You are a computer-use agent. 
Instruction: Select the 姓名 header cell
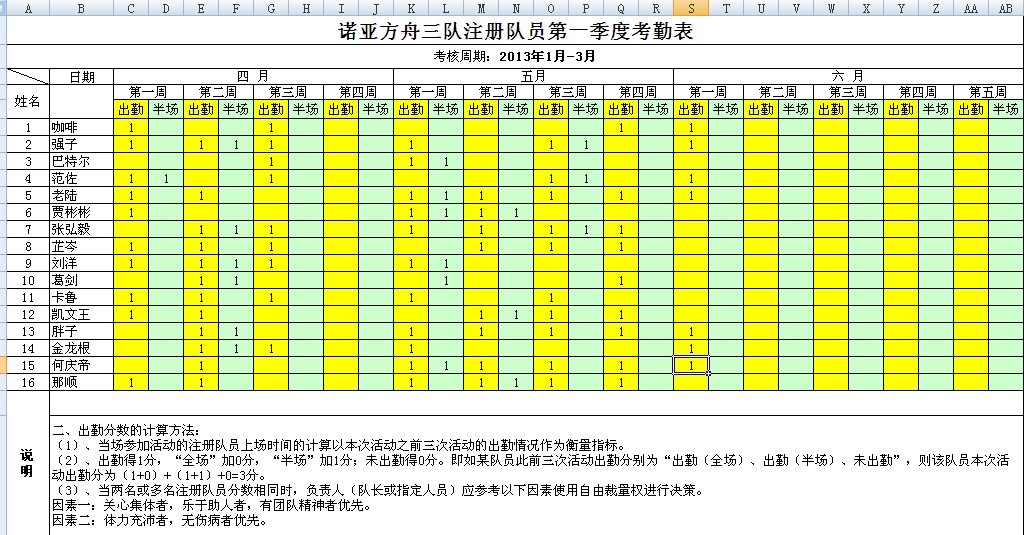(27, 101)
